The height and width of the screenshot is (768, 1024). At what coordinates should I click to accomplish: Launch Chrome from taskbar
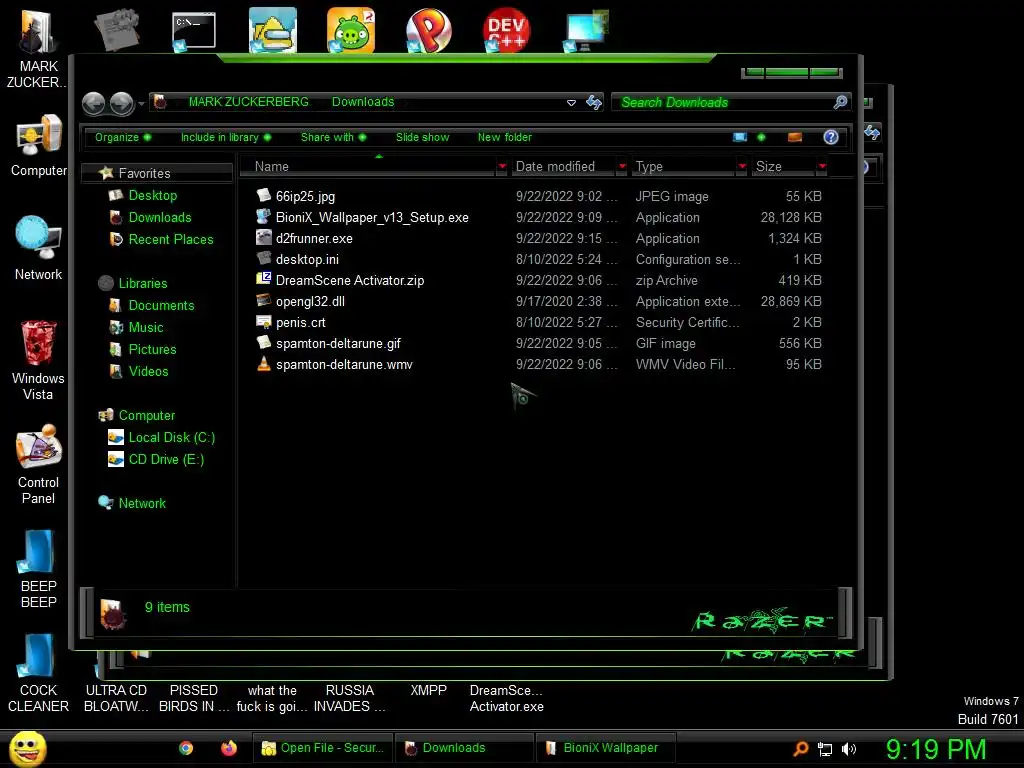point(186,748)
